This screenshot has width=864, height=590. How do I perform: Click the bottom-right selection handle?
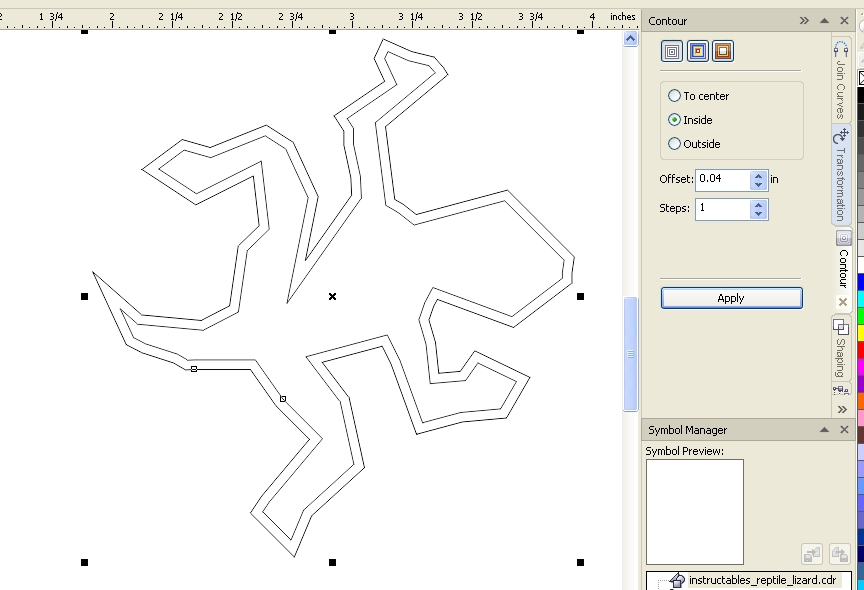580,562
